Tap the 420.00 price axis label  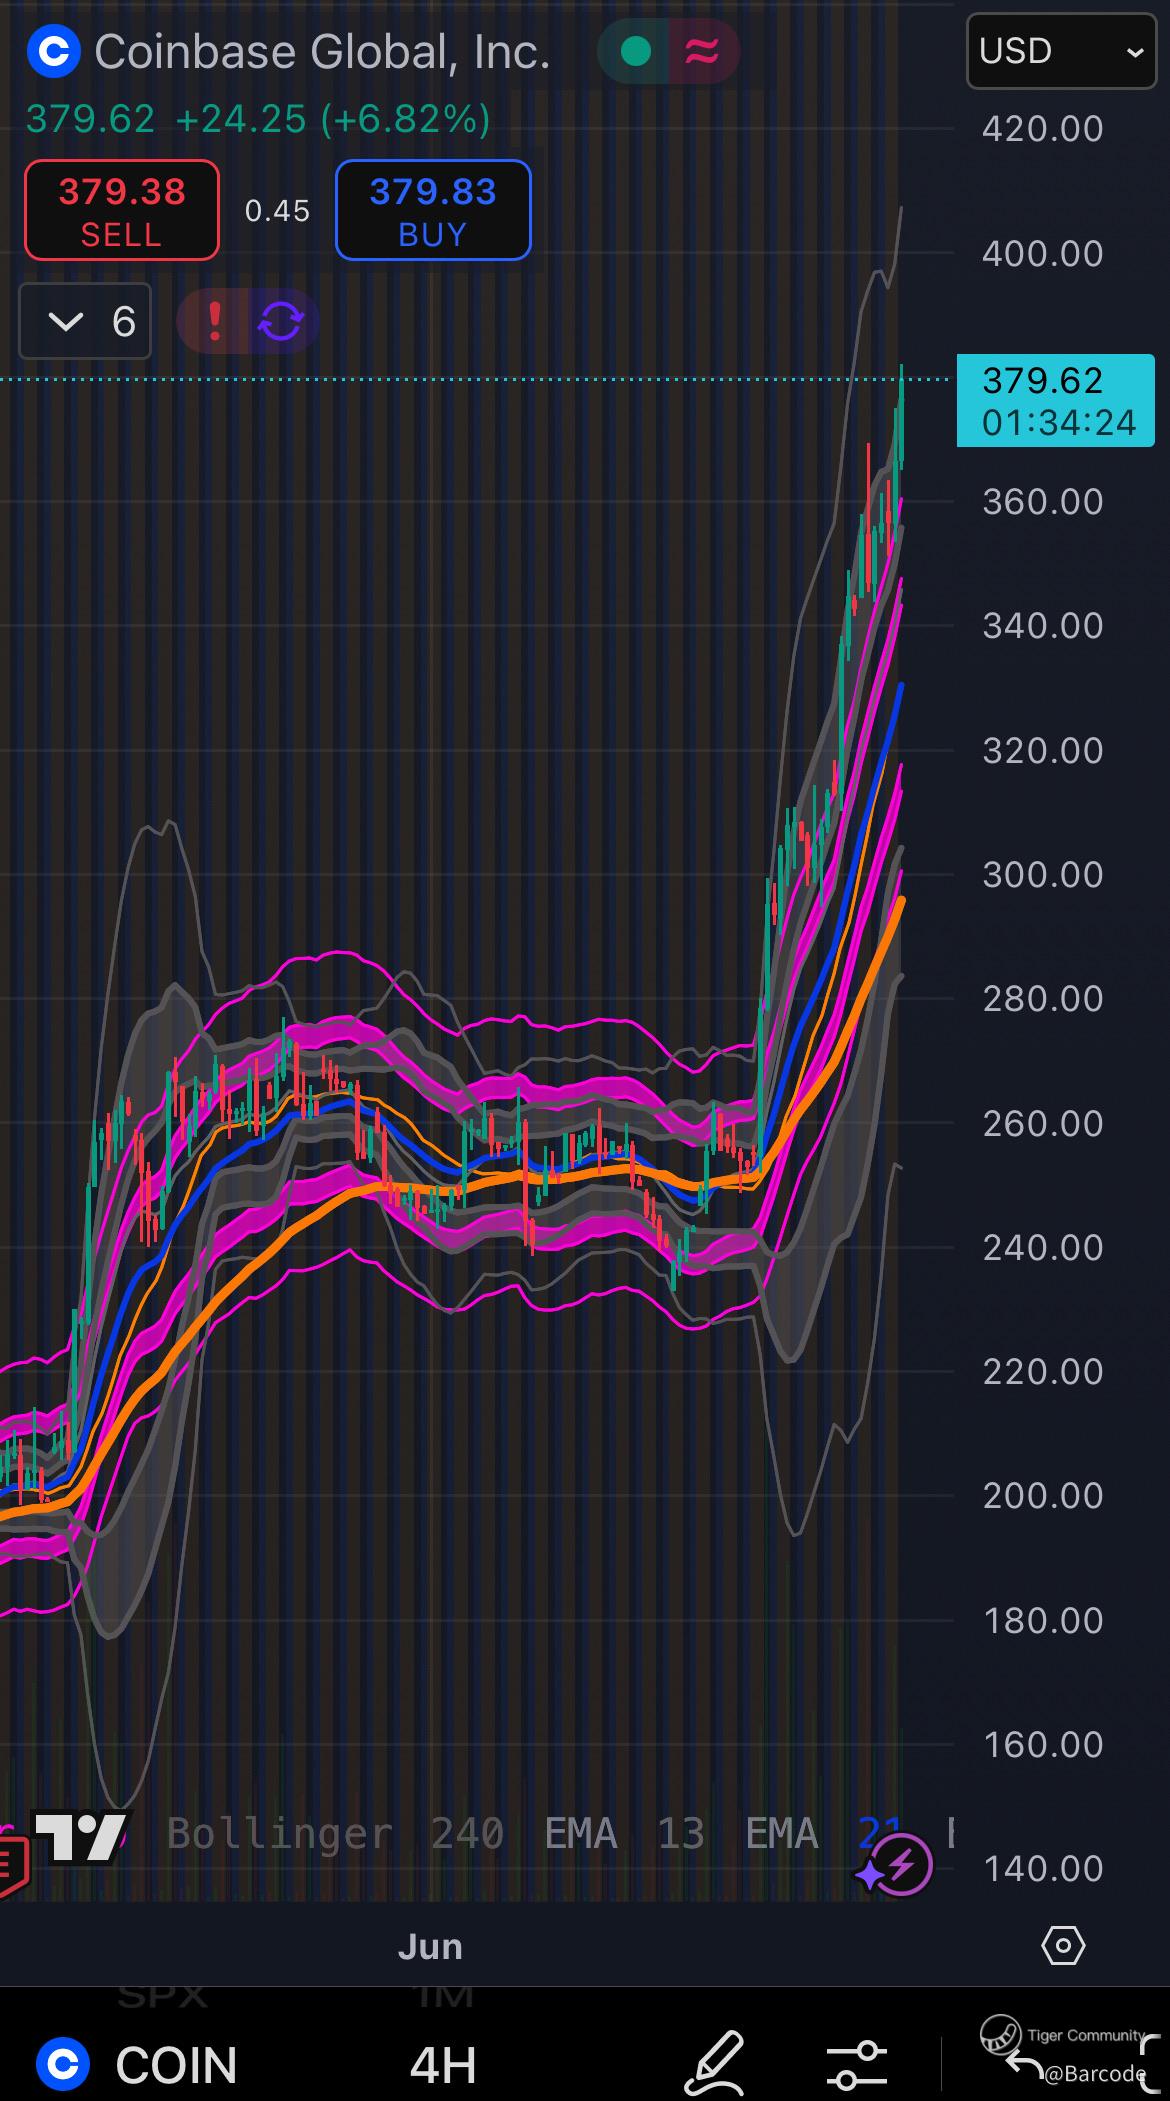point(1043,129)
